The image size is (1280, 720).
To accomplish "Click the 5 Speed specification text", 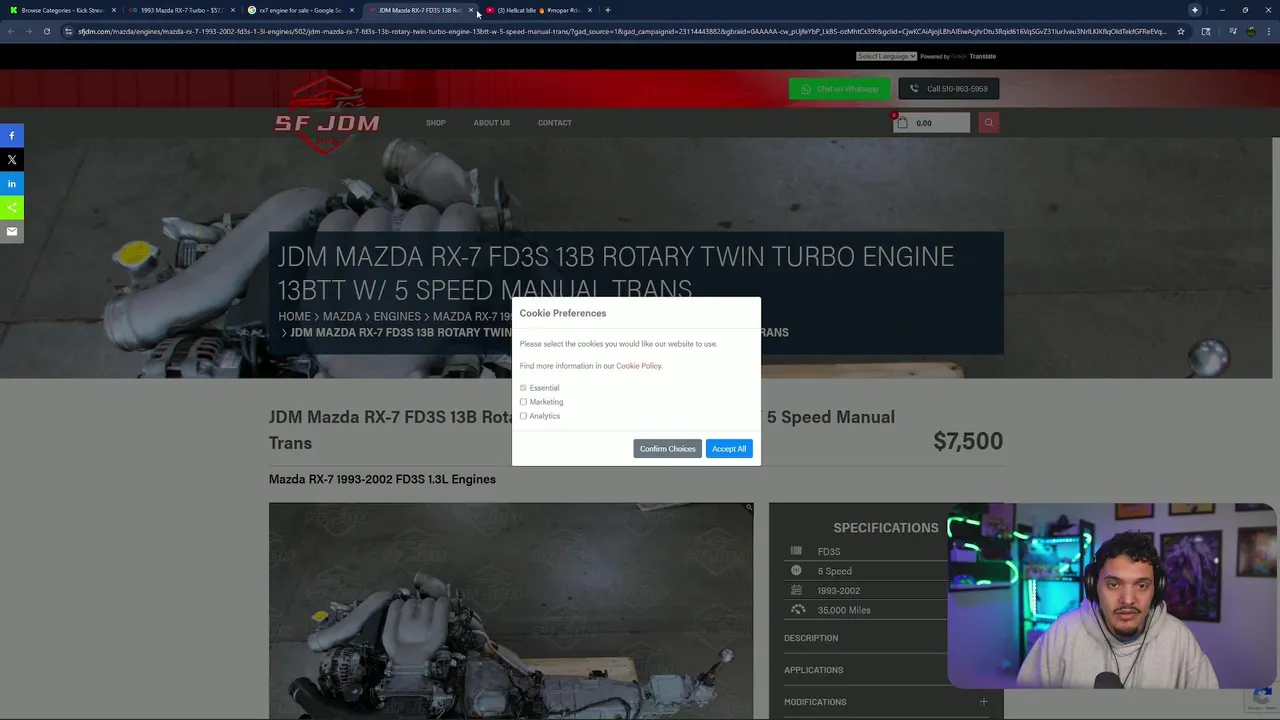I will [x=834, y=571].
